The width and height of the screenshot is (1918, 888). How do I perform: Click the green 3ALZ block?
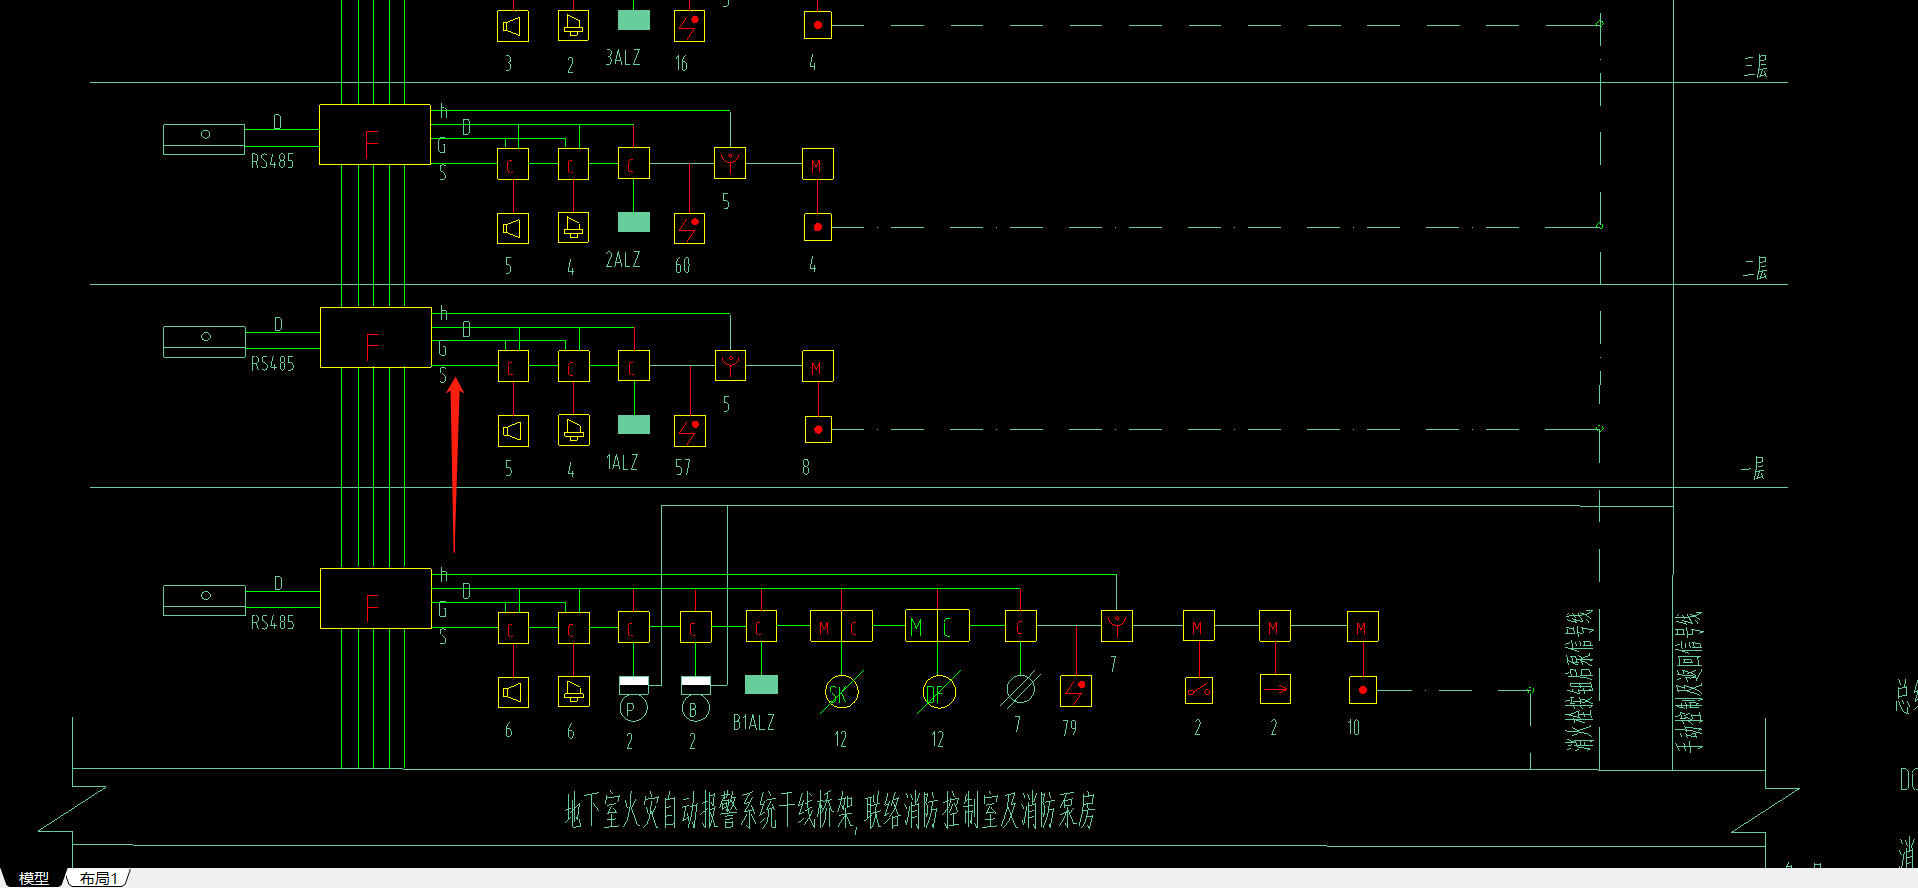pos(634,20)
